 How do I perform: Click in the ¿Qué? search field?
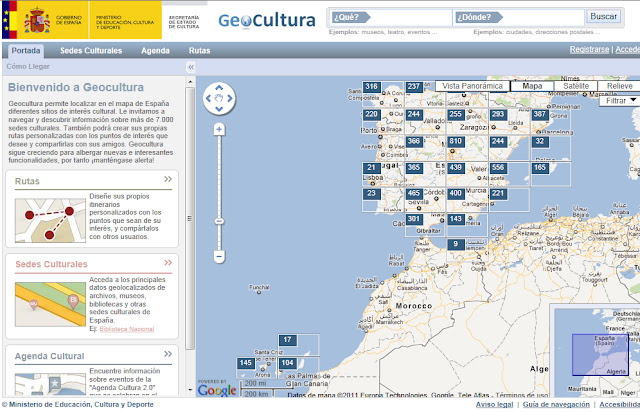(391, 18)
